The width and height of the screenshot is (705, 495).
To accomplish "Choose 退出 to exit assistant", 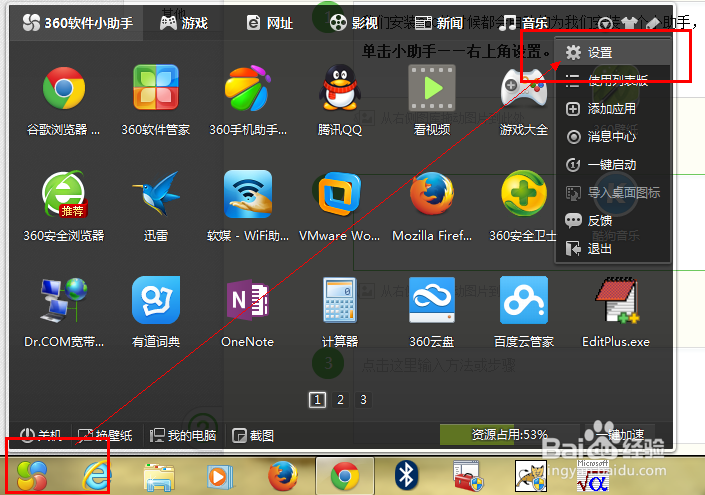I will 612,248.
